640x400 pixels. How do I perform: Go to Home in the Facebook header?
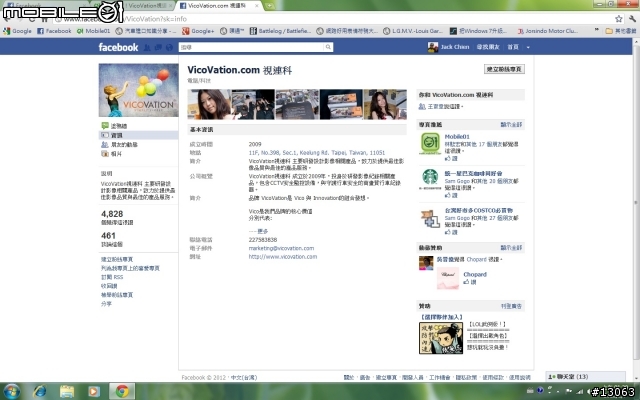tap(513, 47)
